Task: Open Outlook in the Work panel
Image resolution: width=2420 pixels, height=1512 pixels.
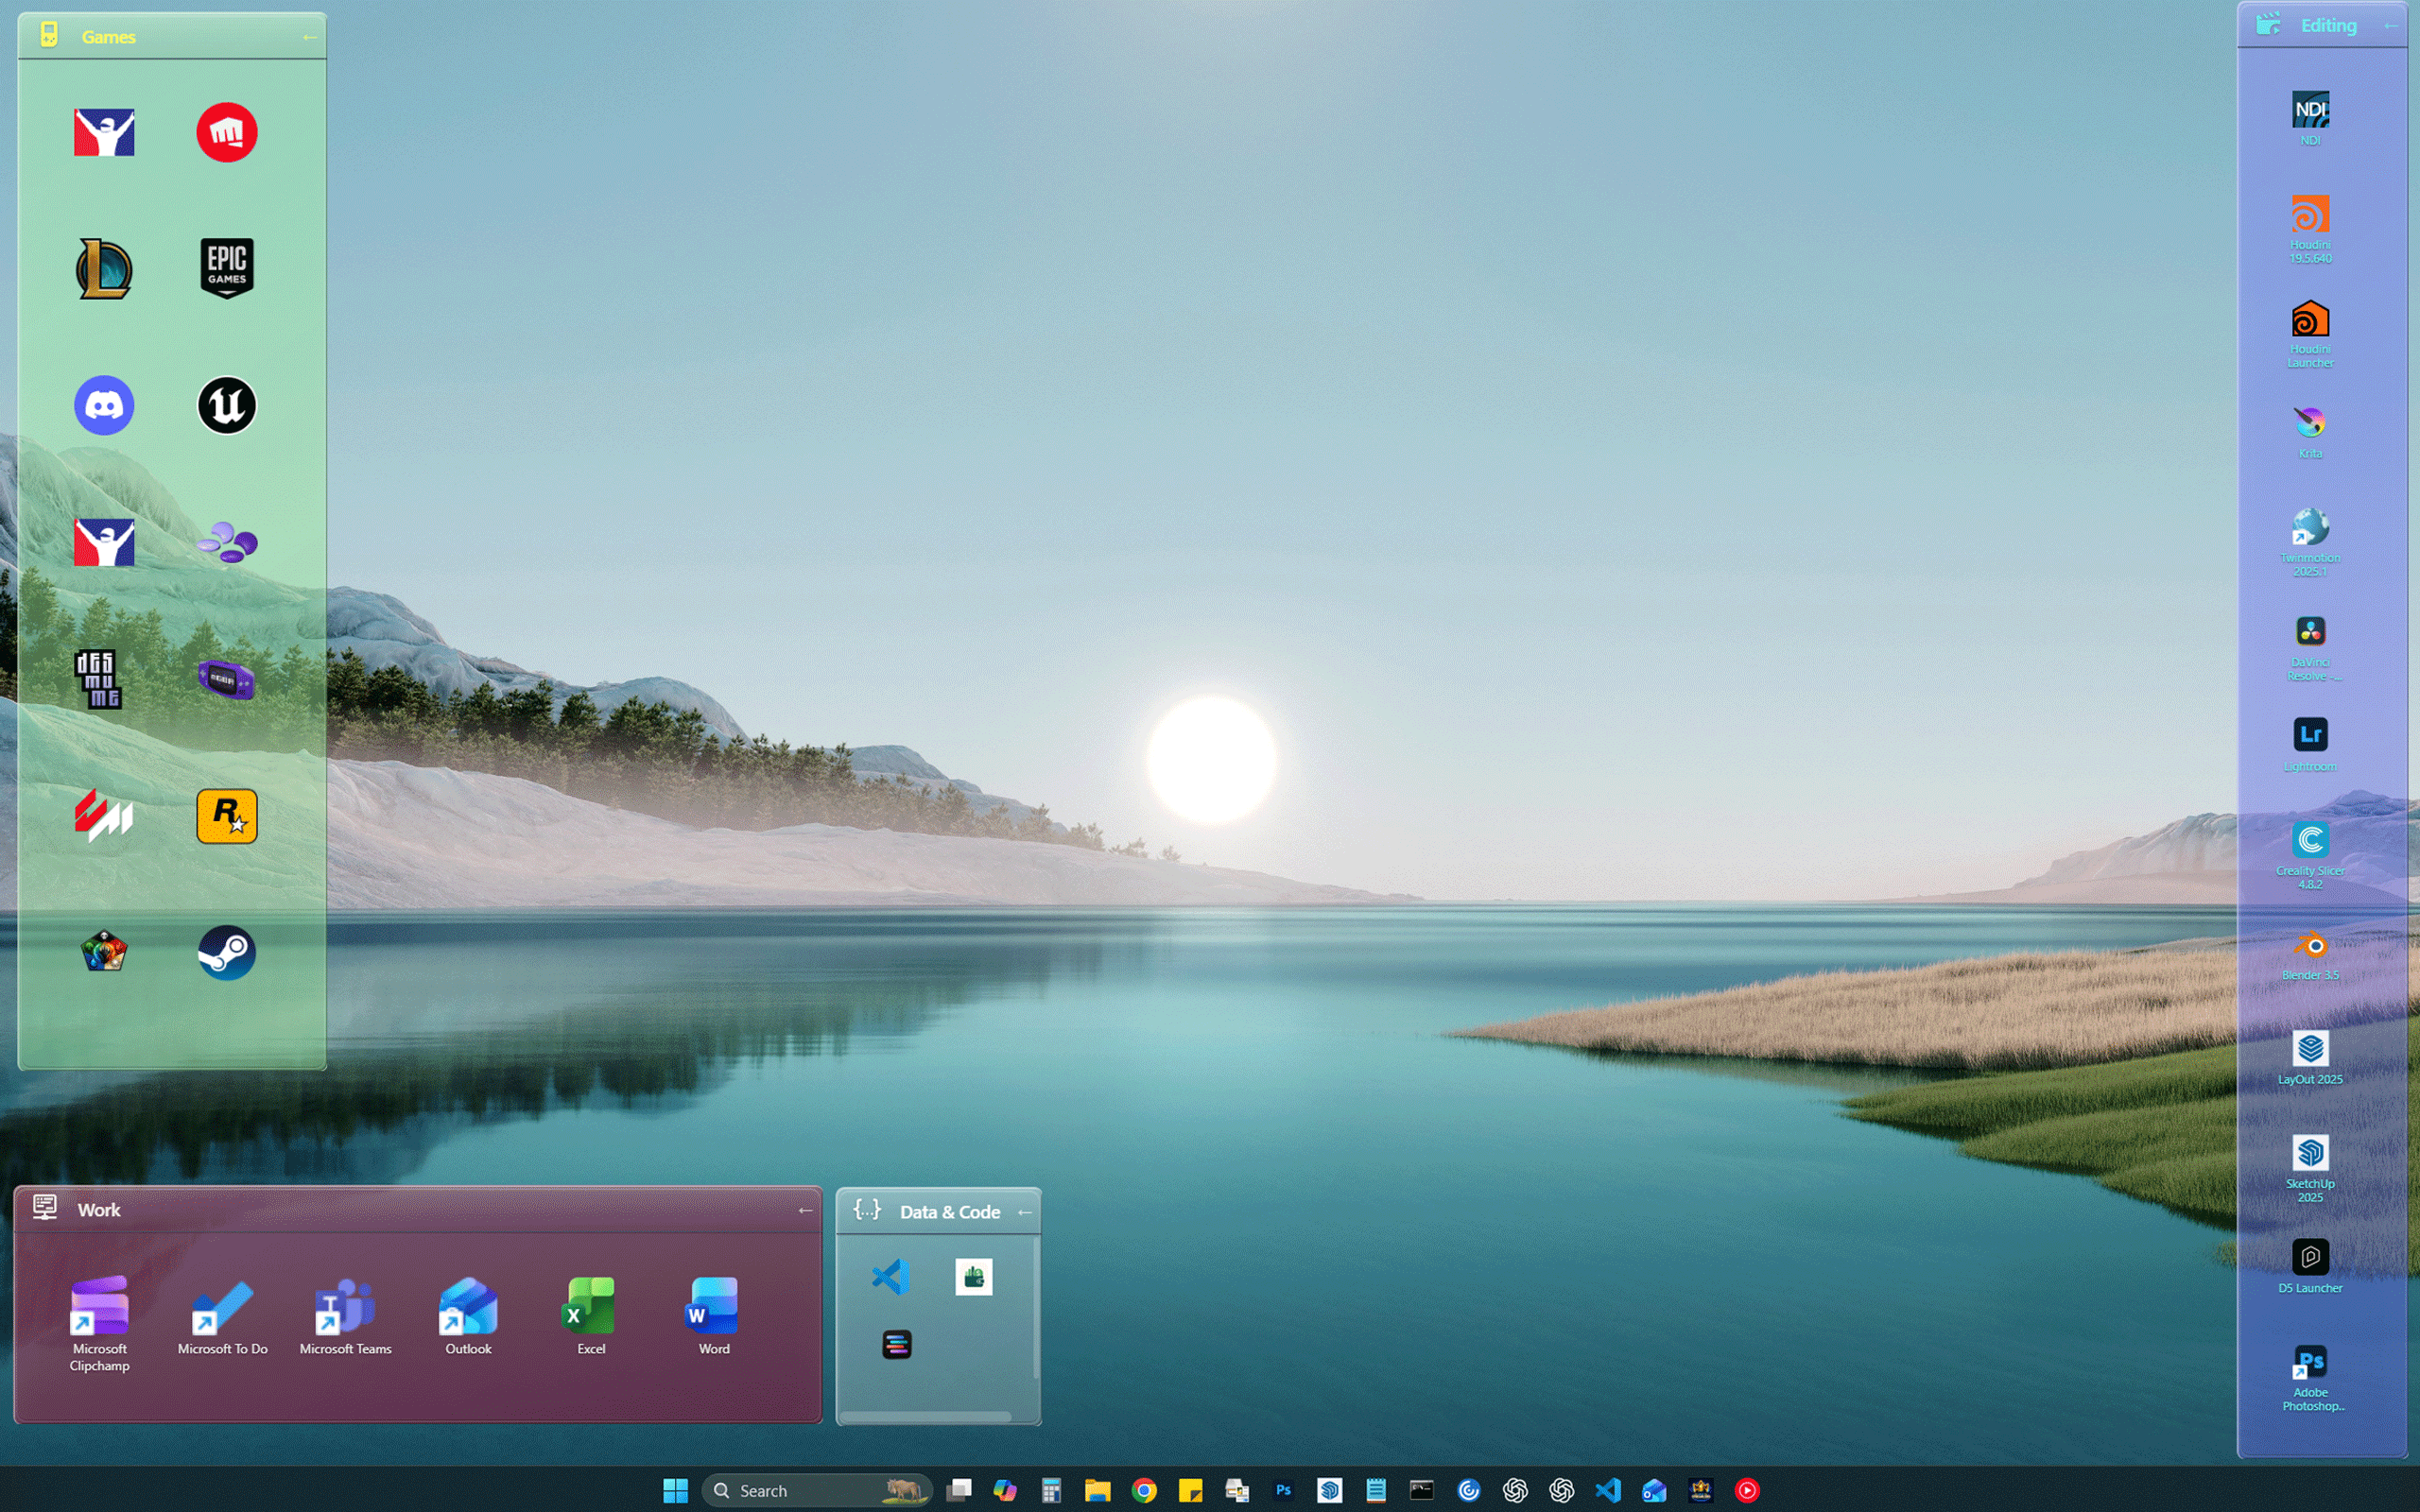Action: 468,1316
